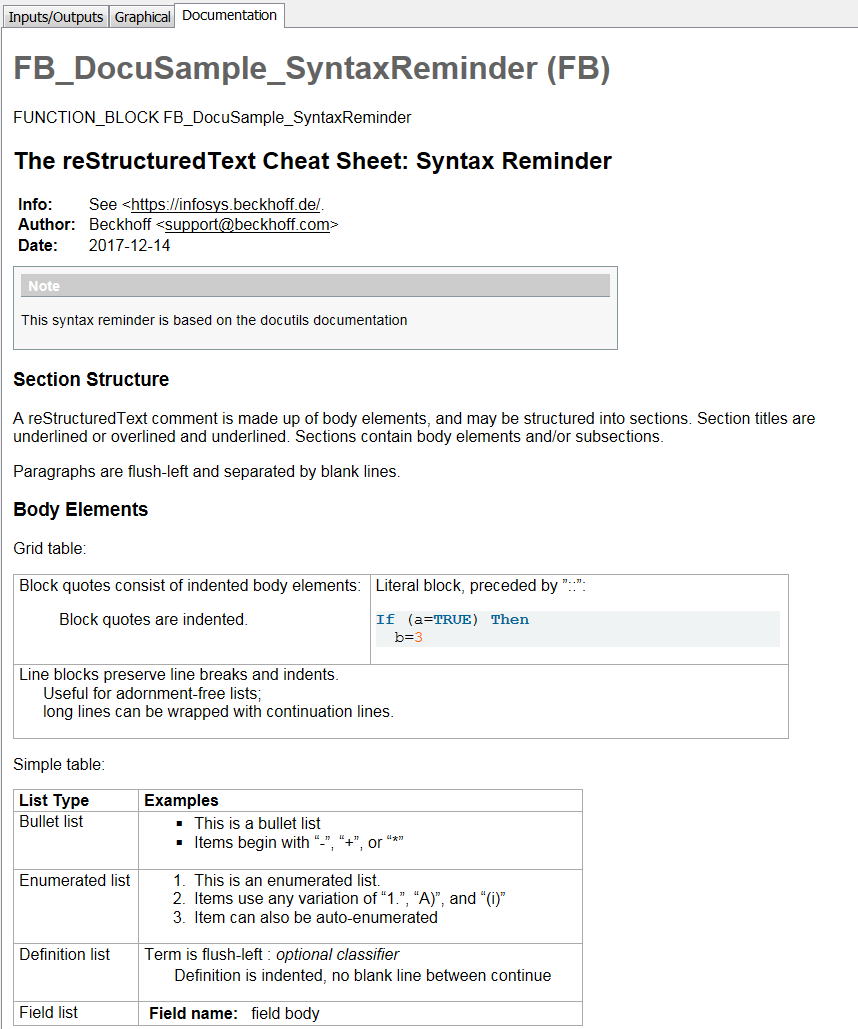Click the 'Grid table:' label
This screenshot has height=1029, width=858.
point(49,549)
